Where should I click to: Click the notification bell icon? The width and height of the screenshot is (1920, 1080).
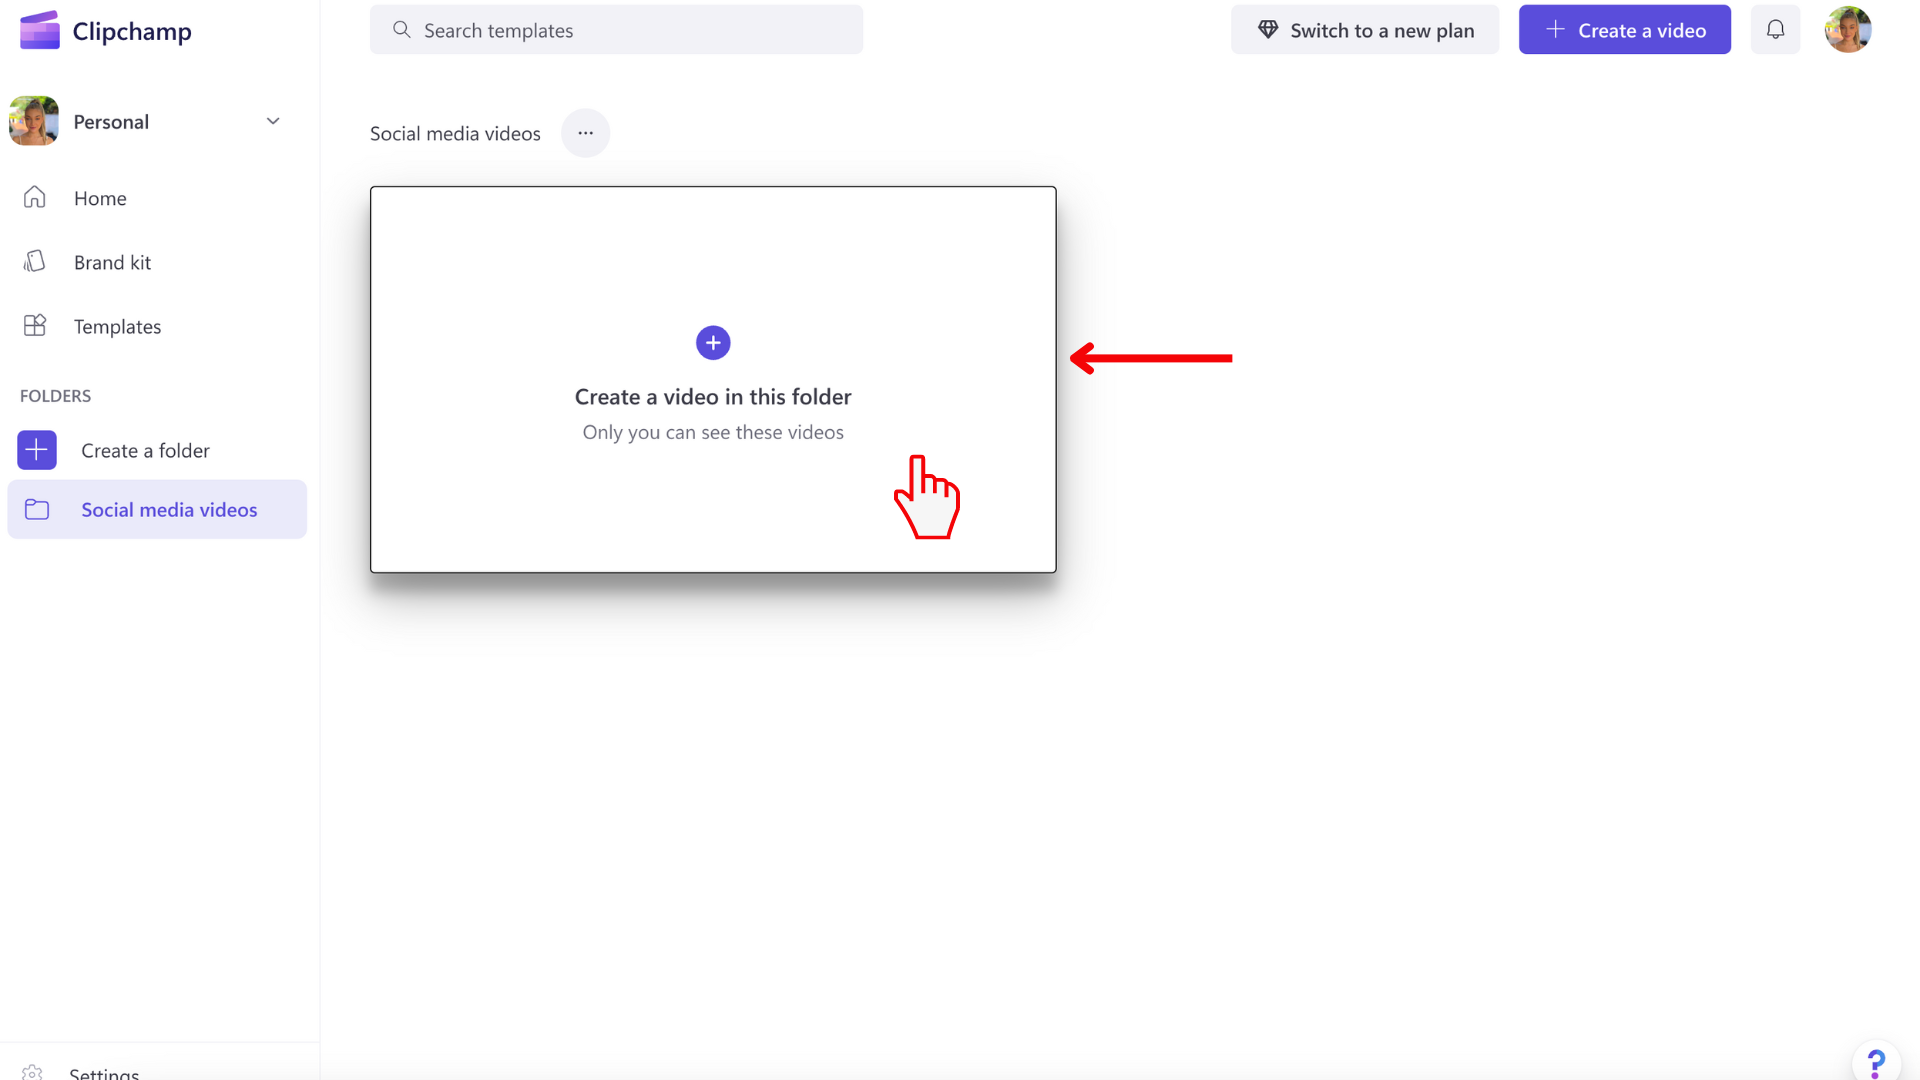tap(1775, 29)
